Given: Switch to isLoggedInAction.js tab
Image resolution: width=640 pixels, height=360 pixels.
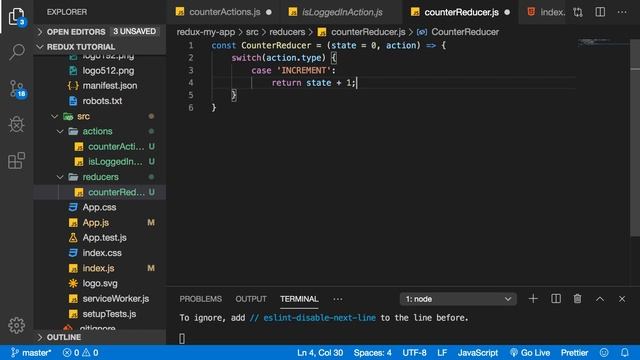Looking at the screenshot, I should (342, 12).
